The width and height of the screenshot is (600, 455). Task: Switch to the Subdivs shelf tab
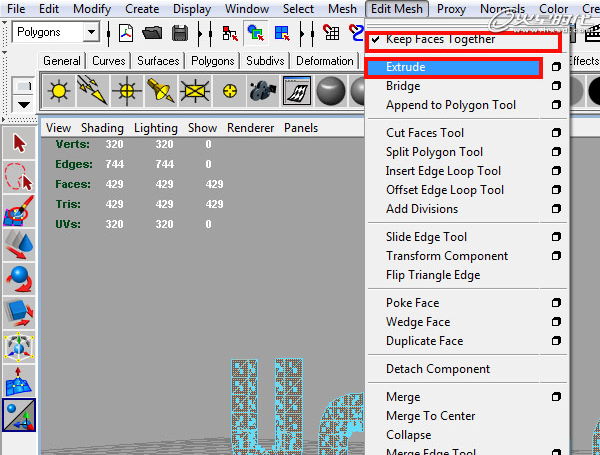click(x=265, y=61)
